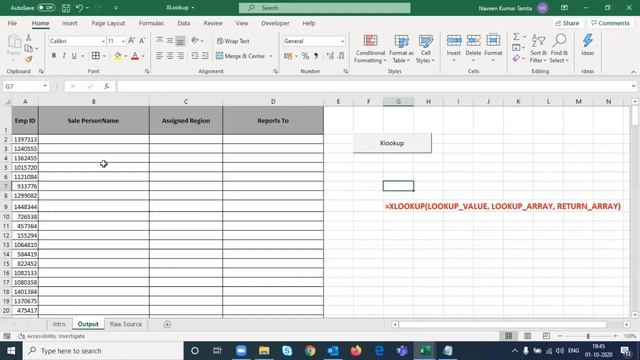This screenshot has height=360, width=640.
Task: Click the Font Color letter A icon
Action: pos(135,56)
